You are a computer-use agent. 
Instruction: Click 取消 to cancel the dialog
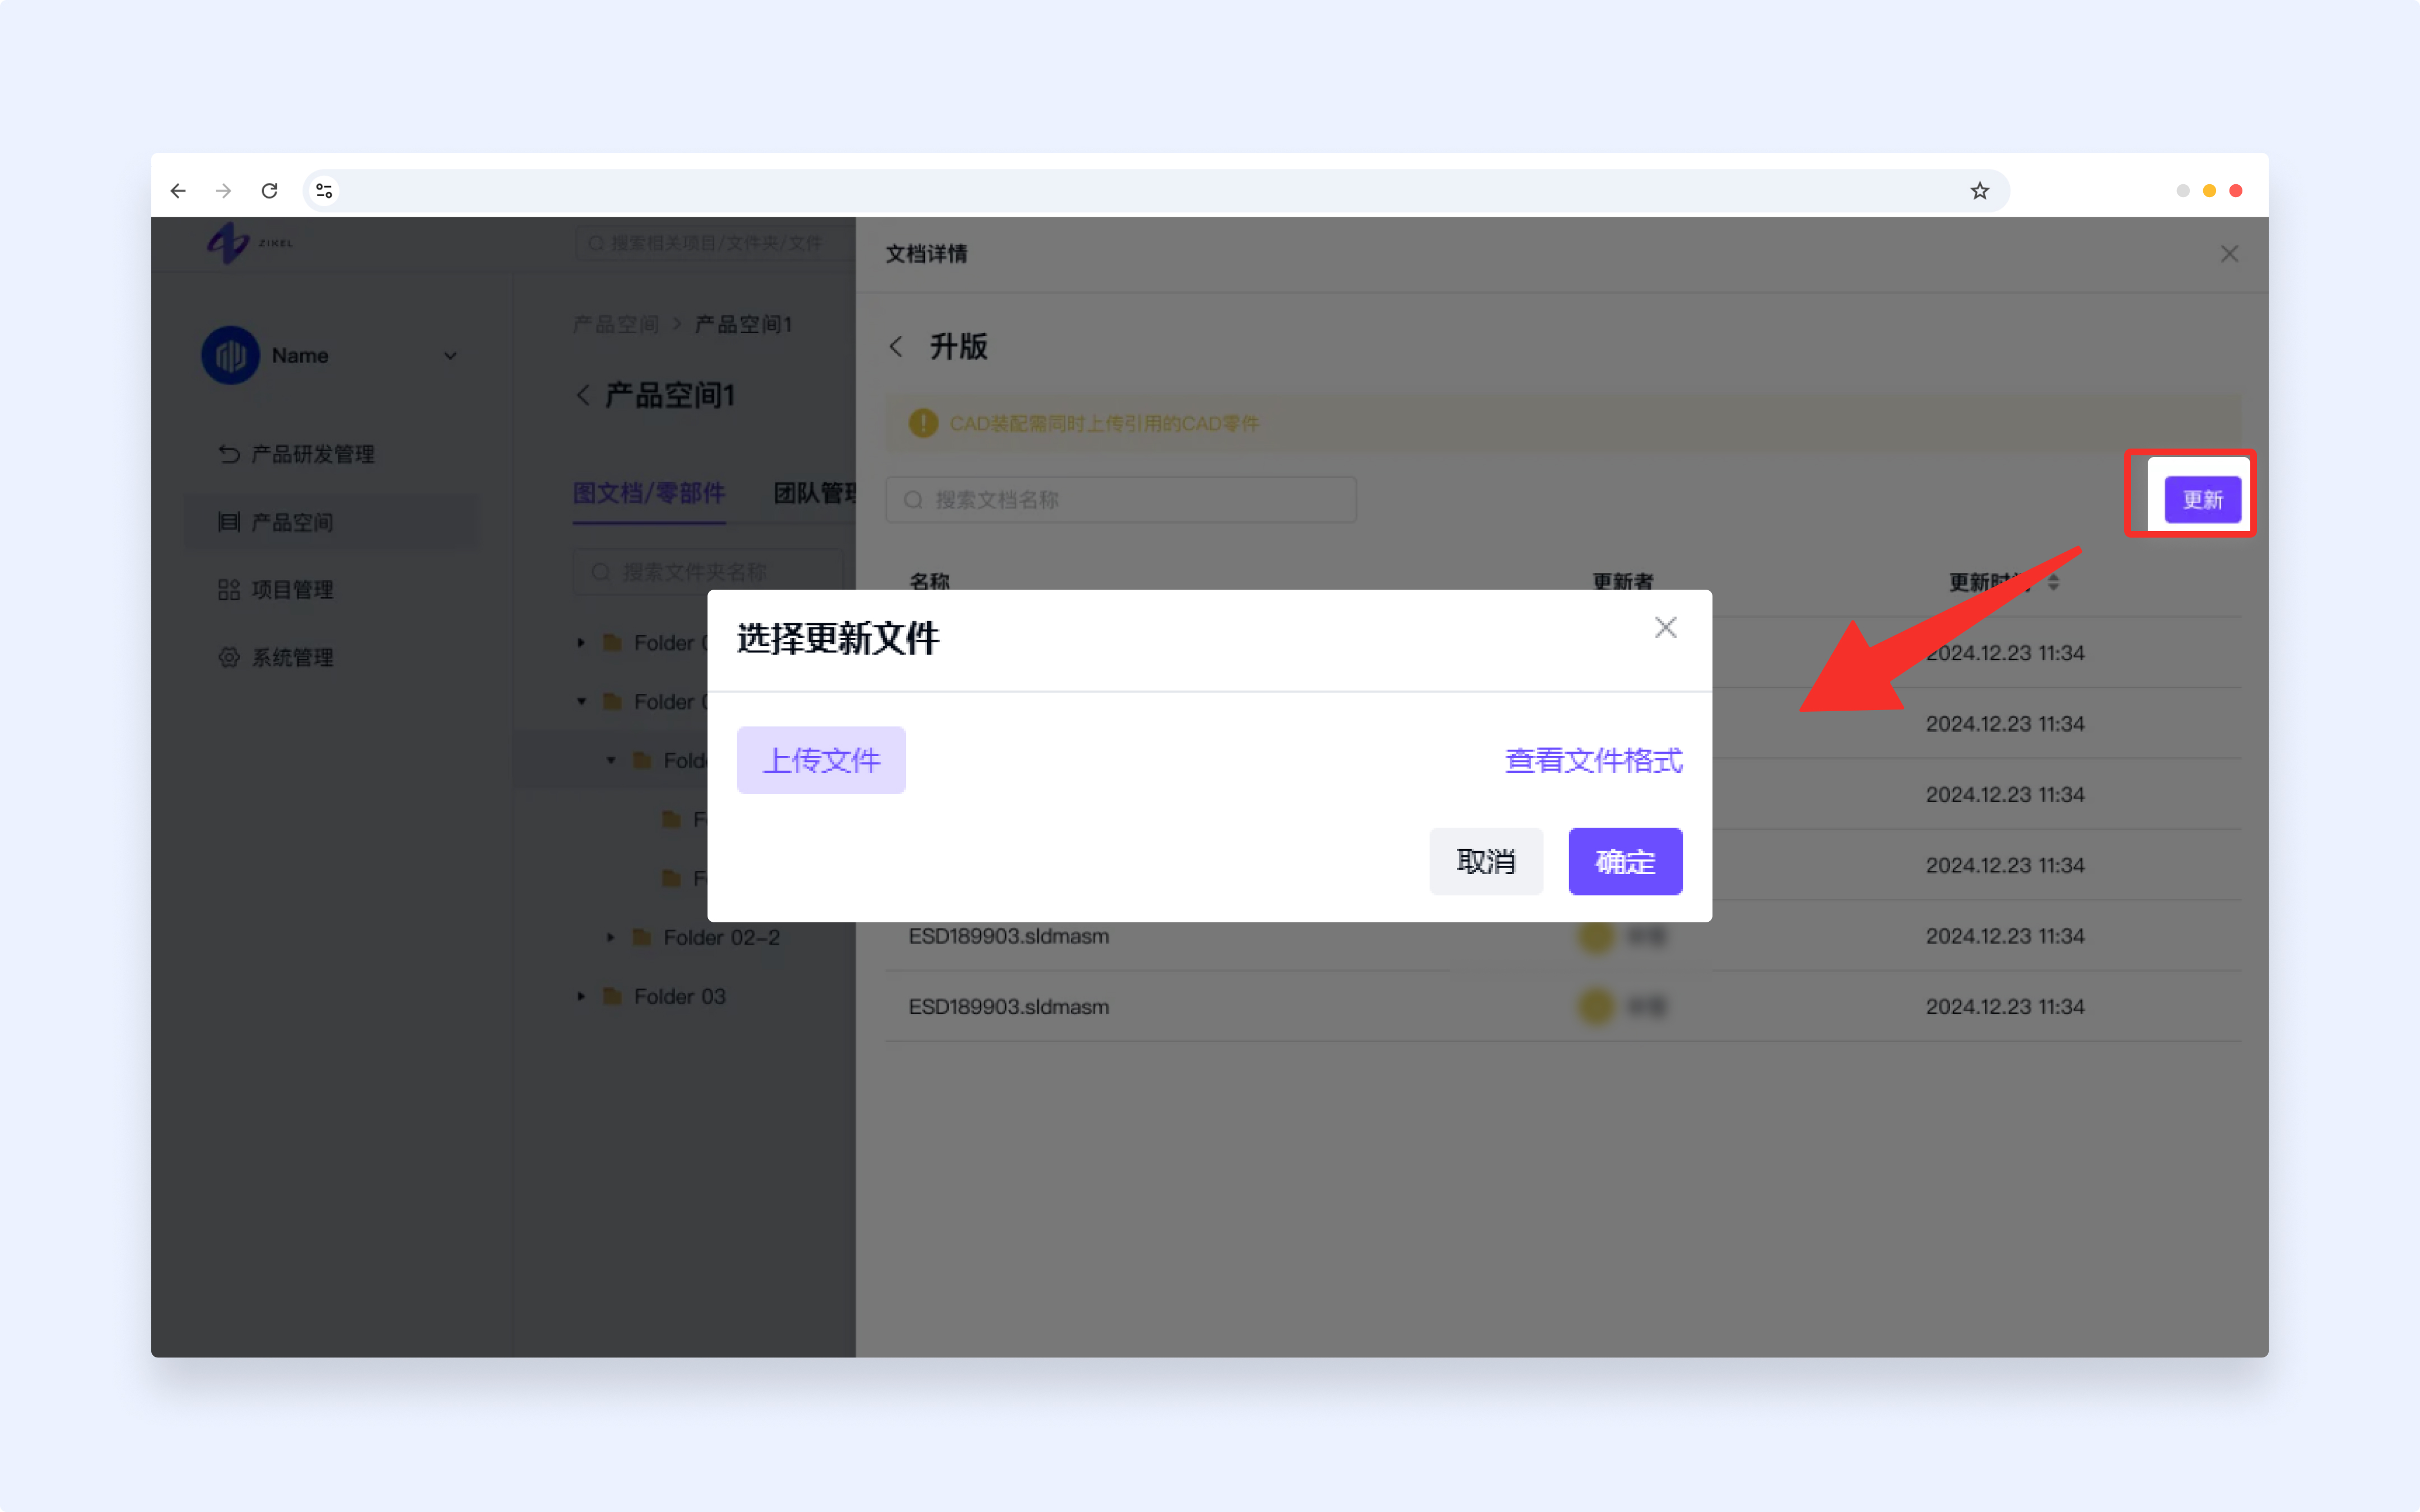(x=1486, y=861)
